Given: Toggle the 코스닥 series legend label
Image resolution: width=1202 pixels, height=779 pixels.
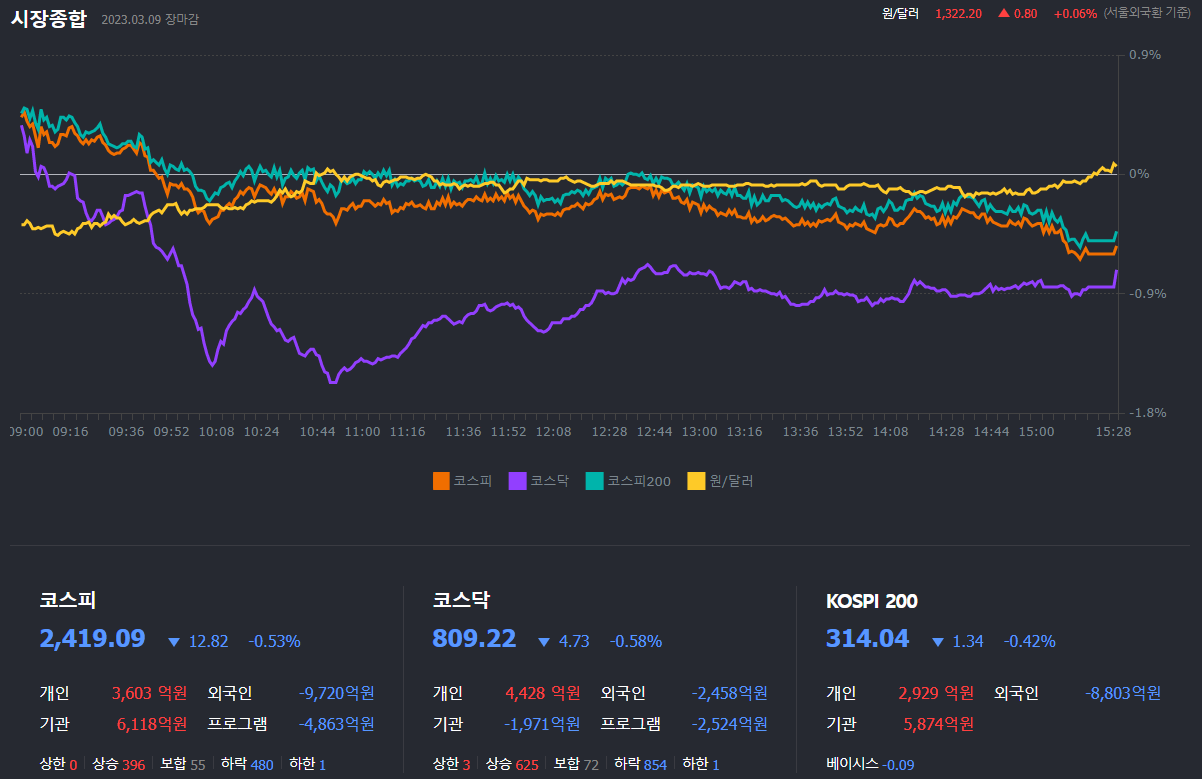Looking at the screenshot, I should coord(549,481).
